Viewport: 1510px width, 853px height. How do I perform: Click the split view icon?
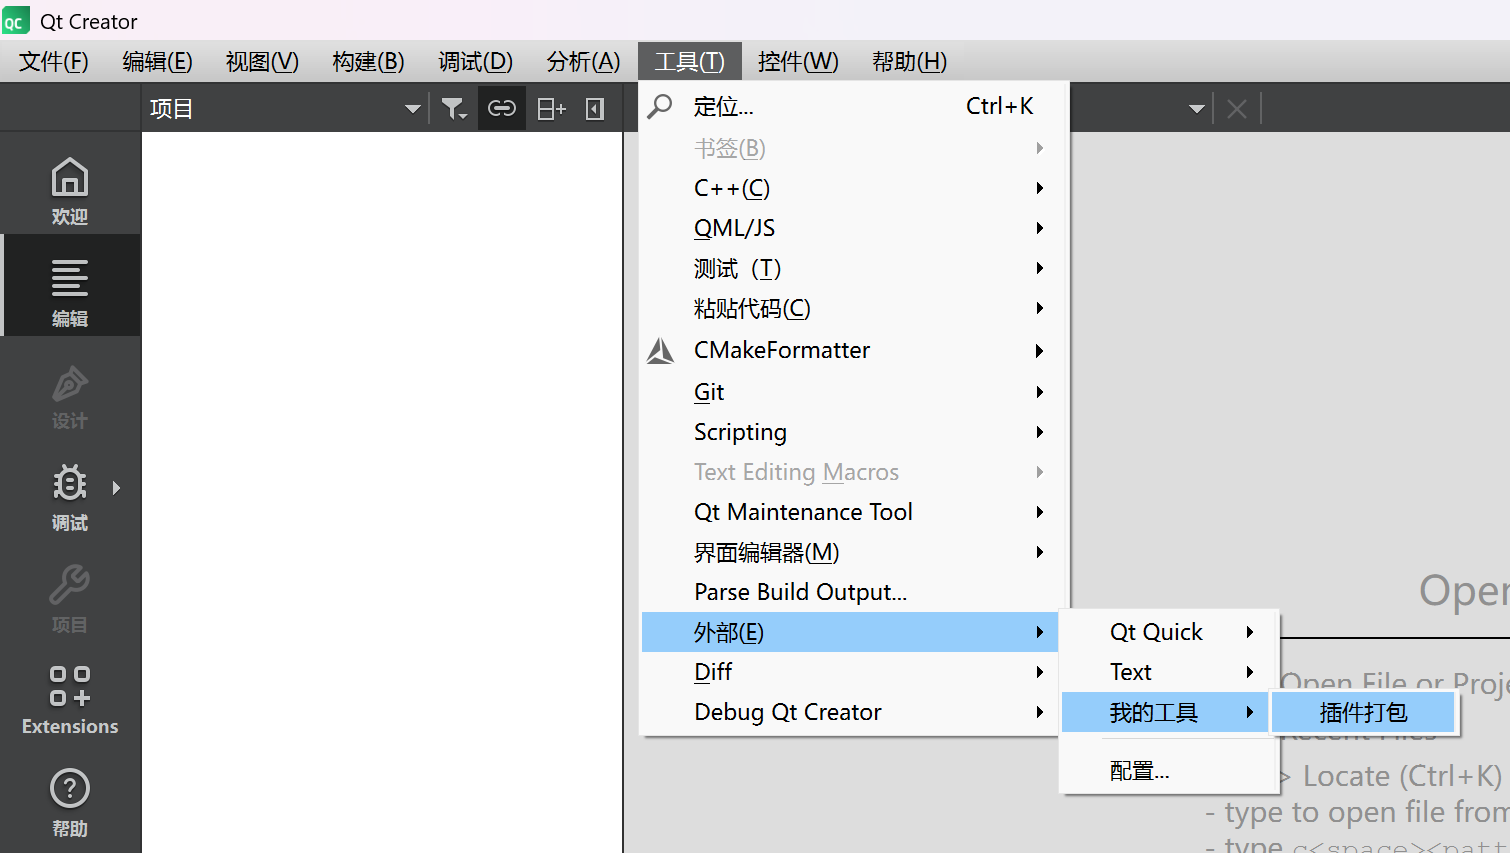coord(551,108)
